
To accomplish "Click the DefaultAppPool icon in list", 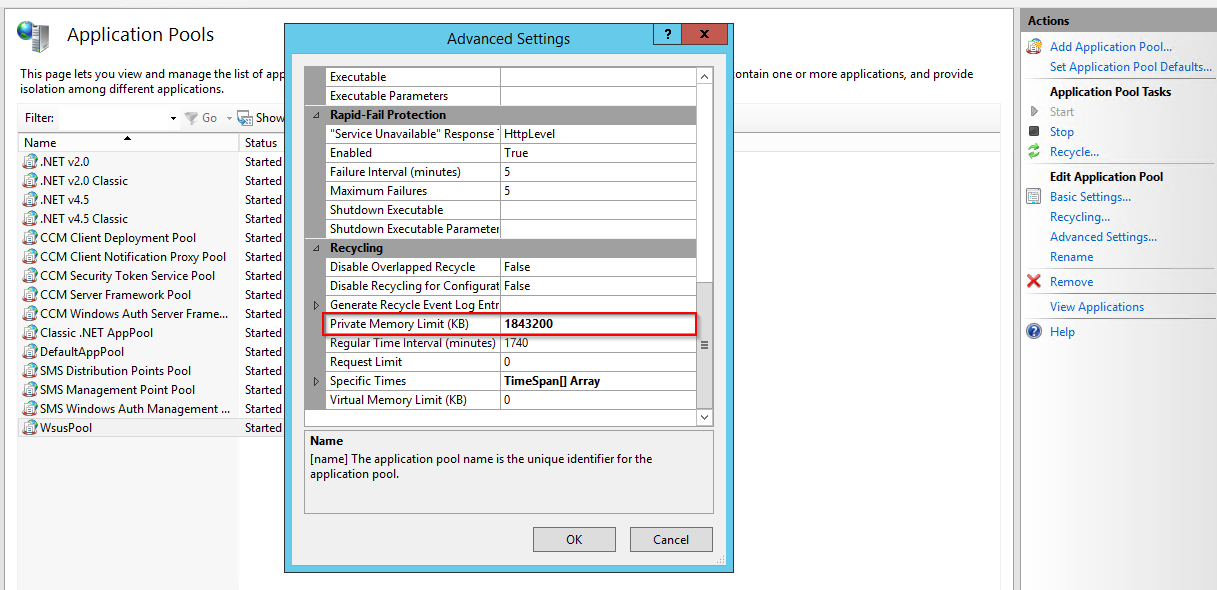I will (x=30, y=352).
